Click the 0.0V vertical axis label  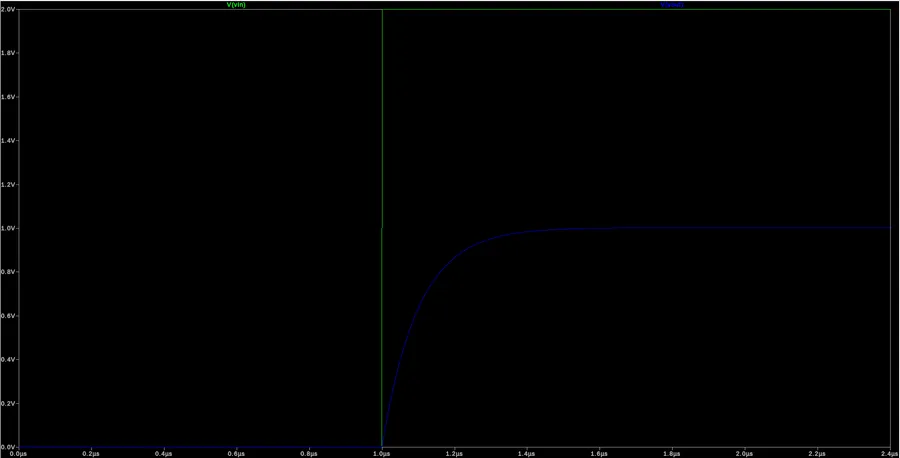coord(7,447)
